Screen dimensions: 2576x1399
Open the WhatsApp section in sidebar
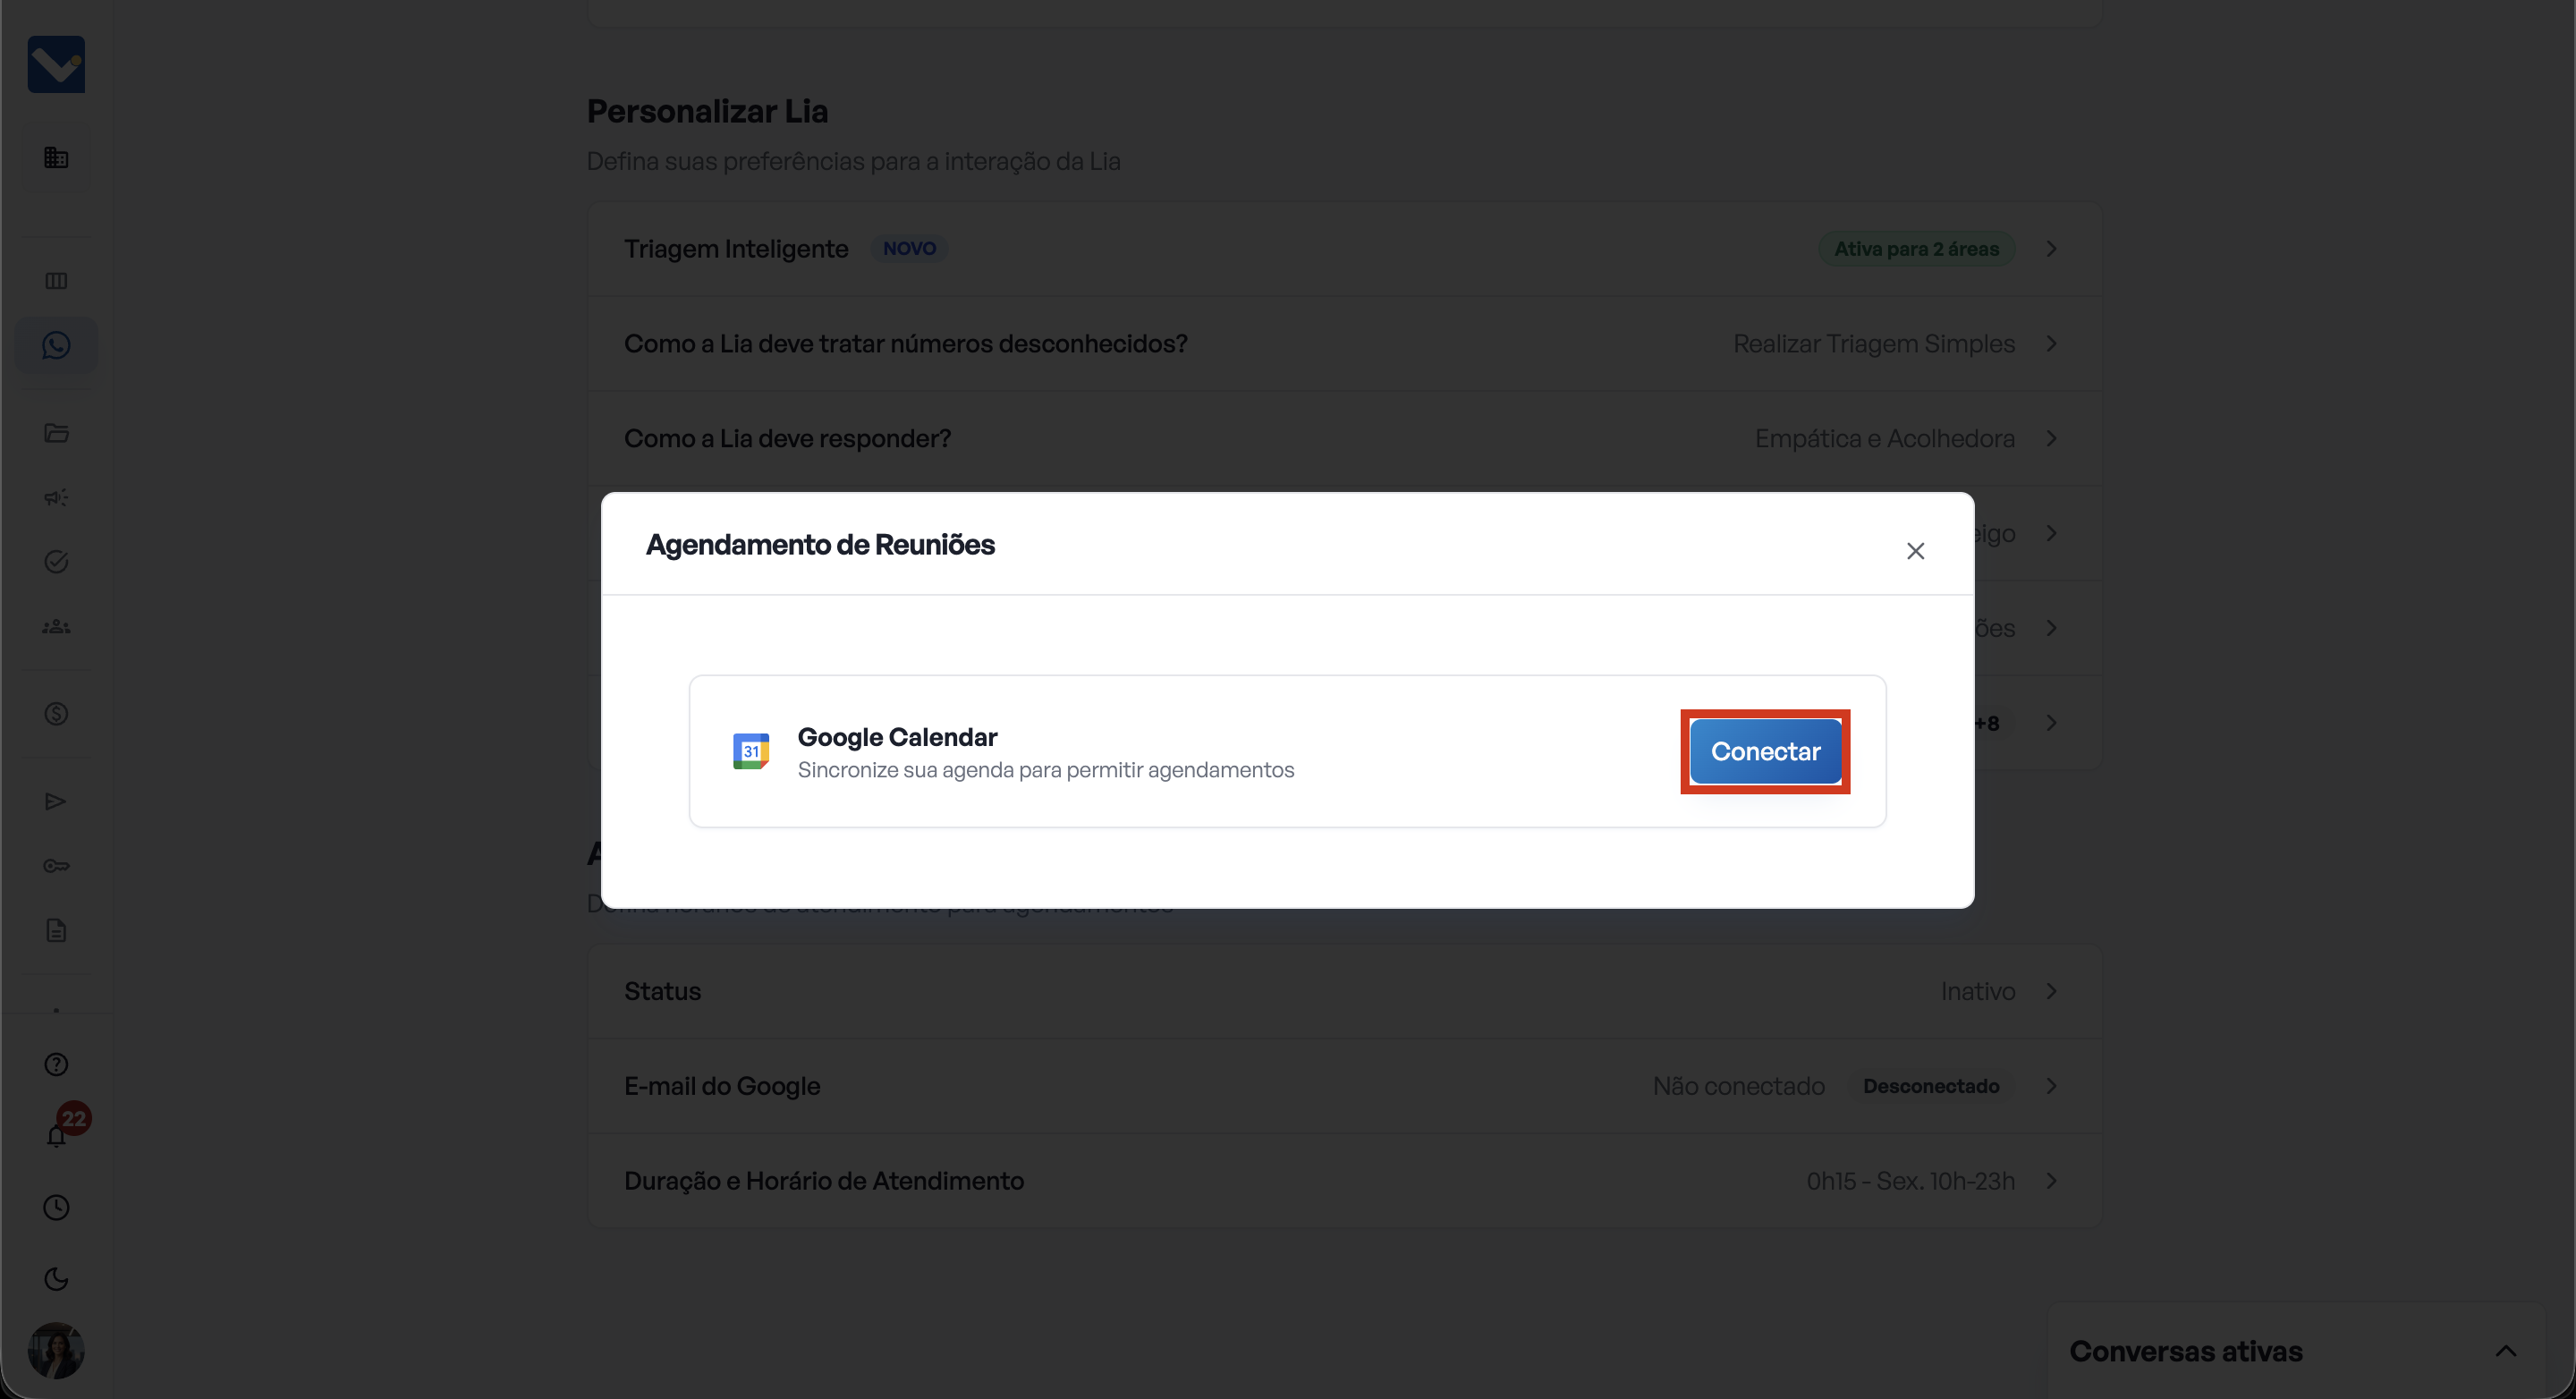click(56, 346)
